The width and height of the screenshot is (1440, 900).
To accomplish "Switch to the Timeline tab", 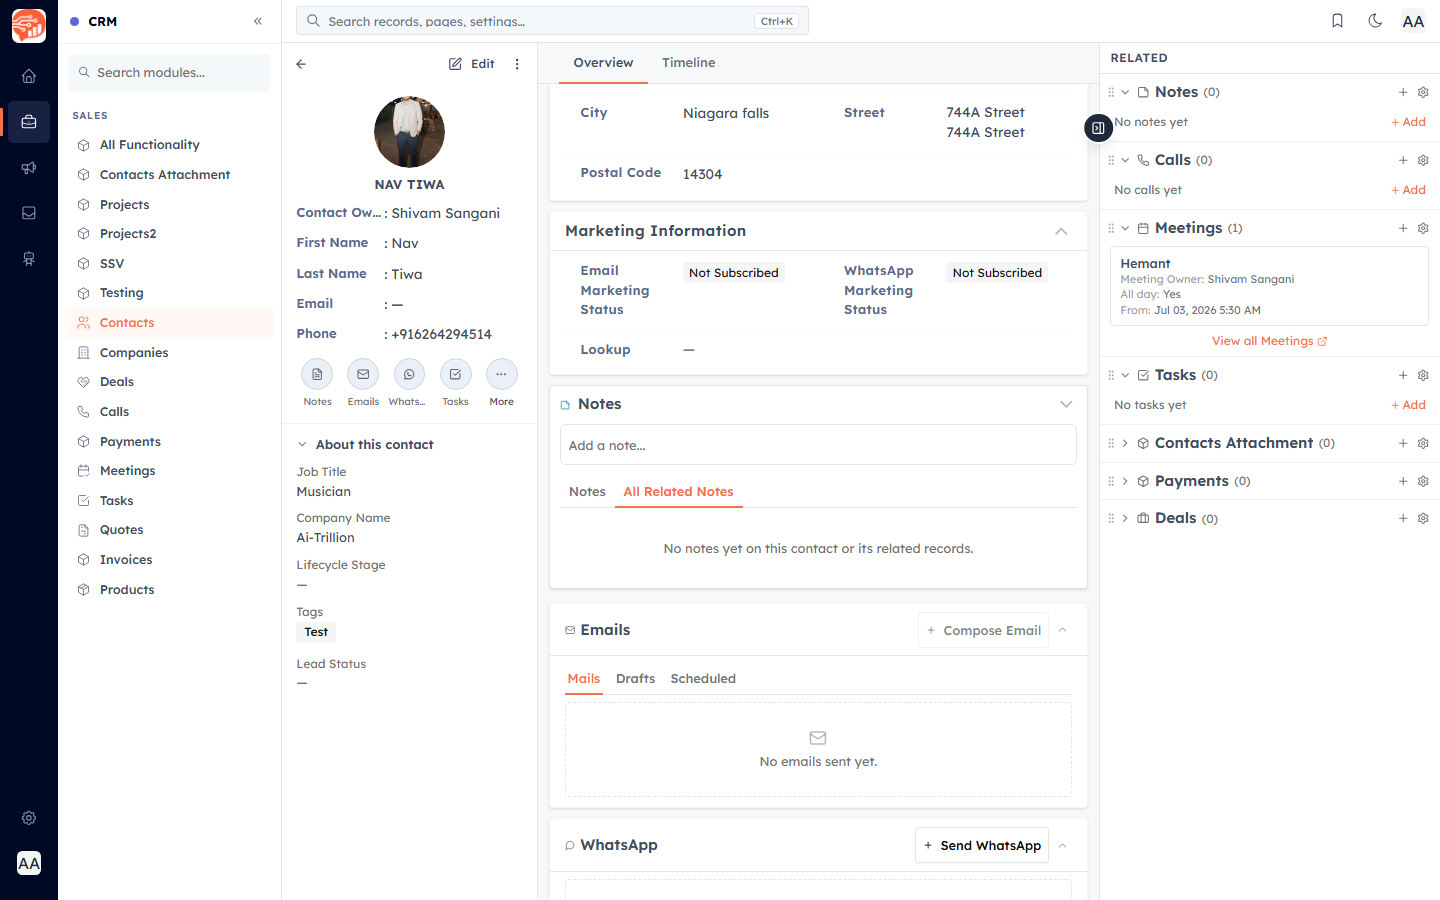I will 688,63.
